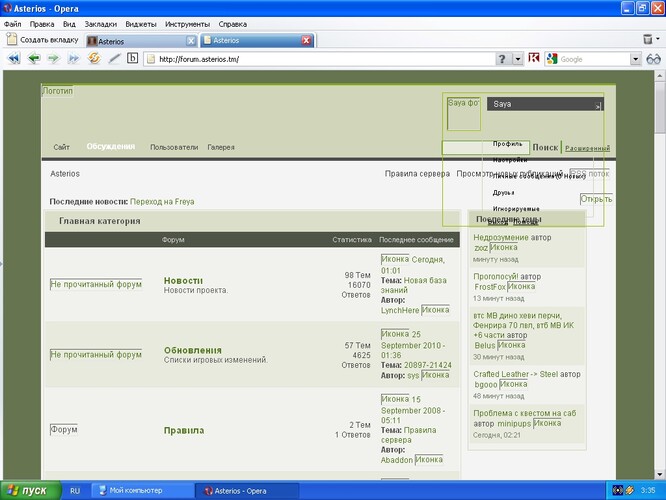The width and height of the screenshot is (666, 500).
Task: Expand the Saya user menu arrow
Action: click(x=598, y=105)
